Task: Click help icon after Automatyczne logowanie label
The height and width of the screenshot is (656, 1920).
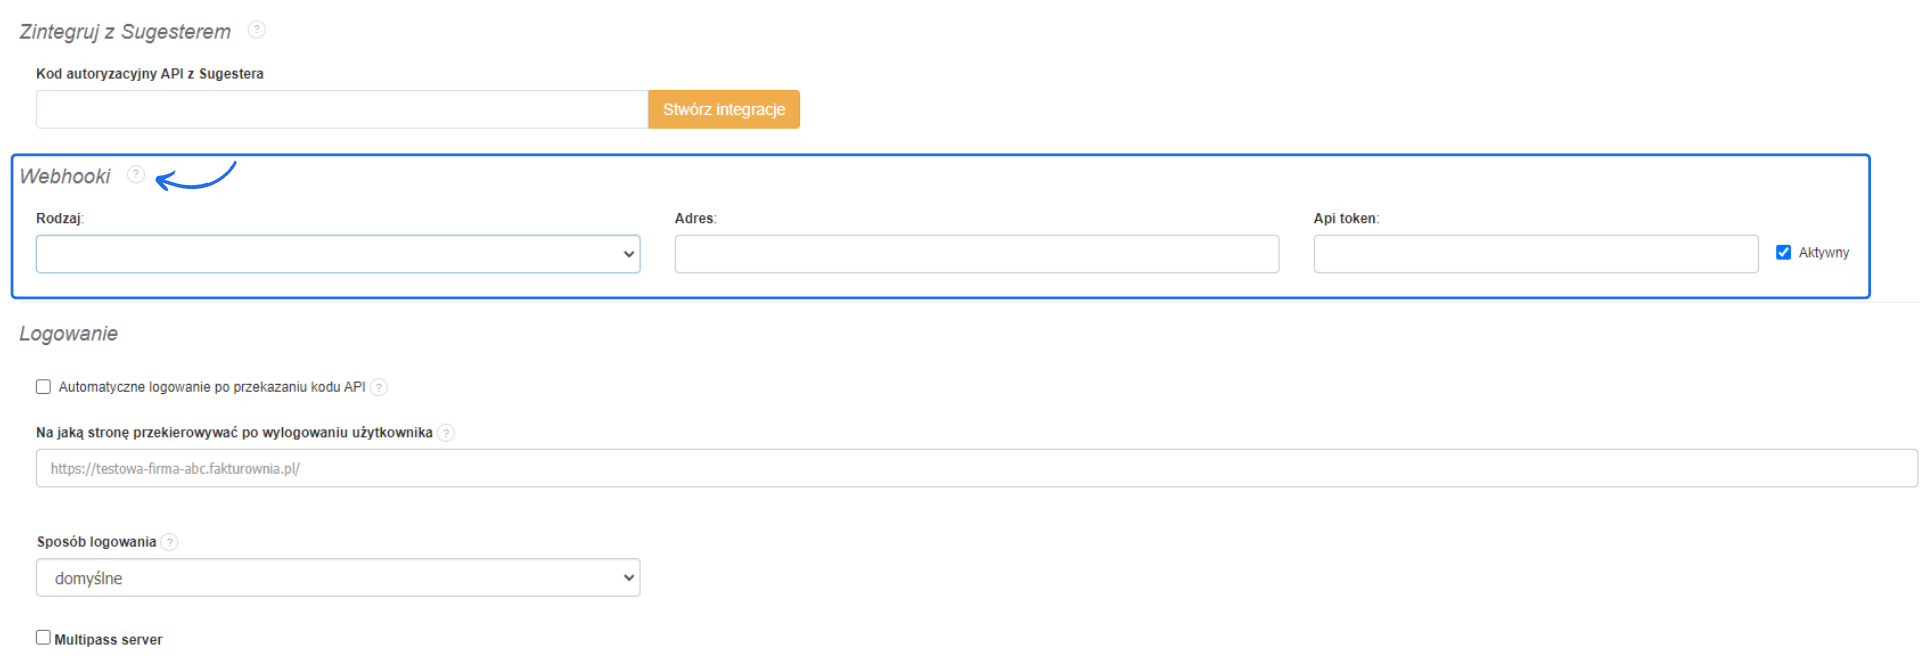Action: click(379, 387)
